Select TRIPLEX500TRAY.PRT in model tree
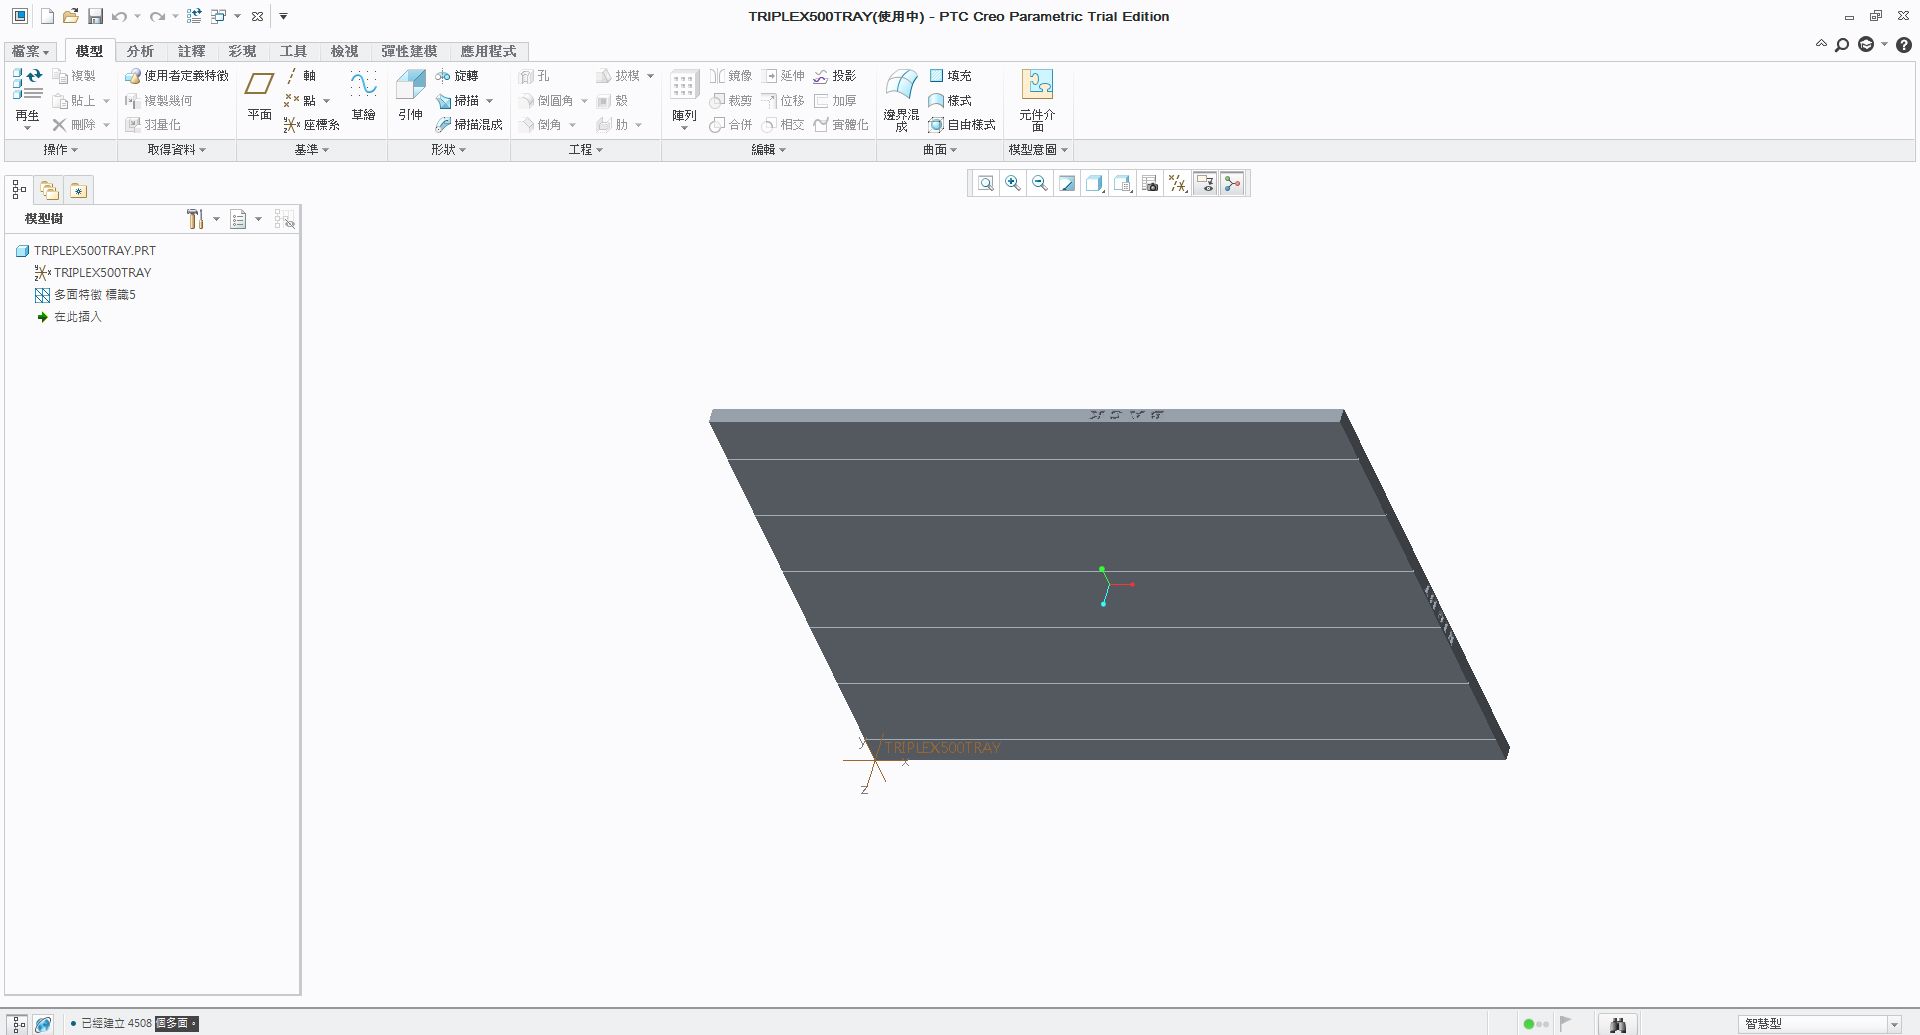The width and height of the screenshot is (1920, 1035). (x=86, y=251)
